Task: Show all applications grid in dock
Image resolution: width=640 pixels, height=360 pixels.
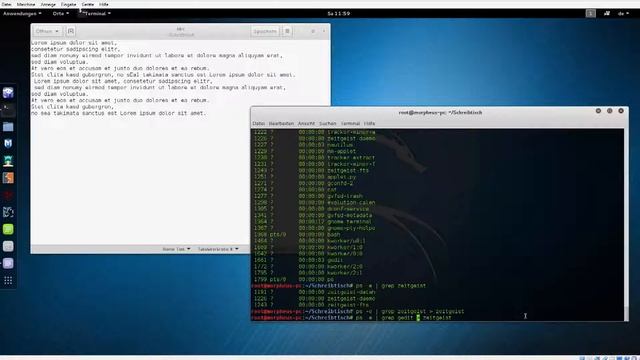Action: pyautogui.click(x=8, y=280)
